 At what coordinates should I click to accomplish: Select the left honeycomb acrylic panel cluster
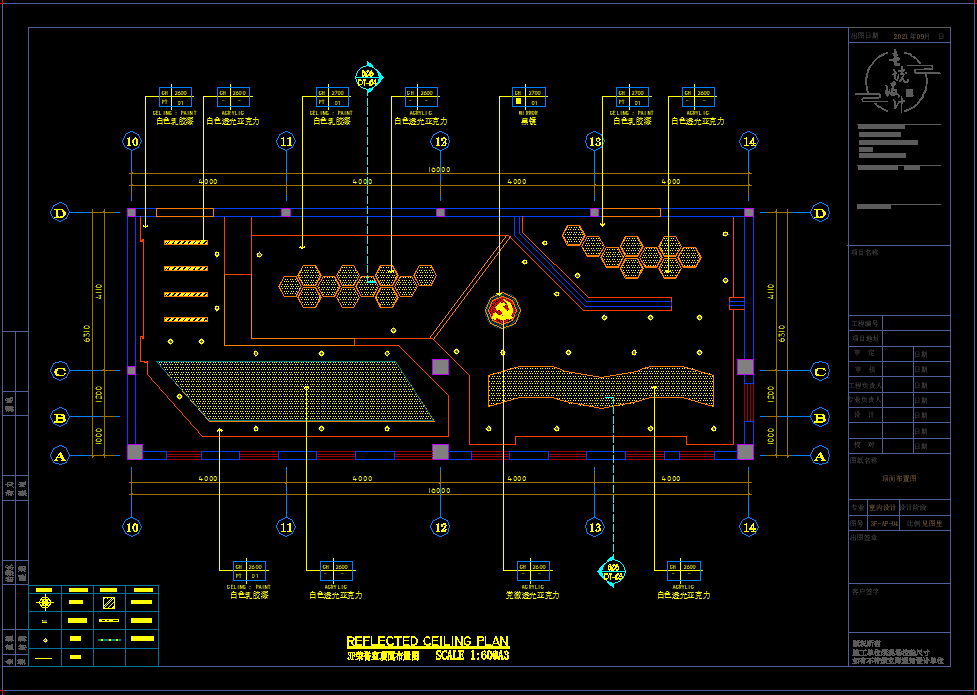tap(358, 286)
